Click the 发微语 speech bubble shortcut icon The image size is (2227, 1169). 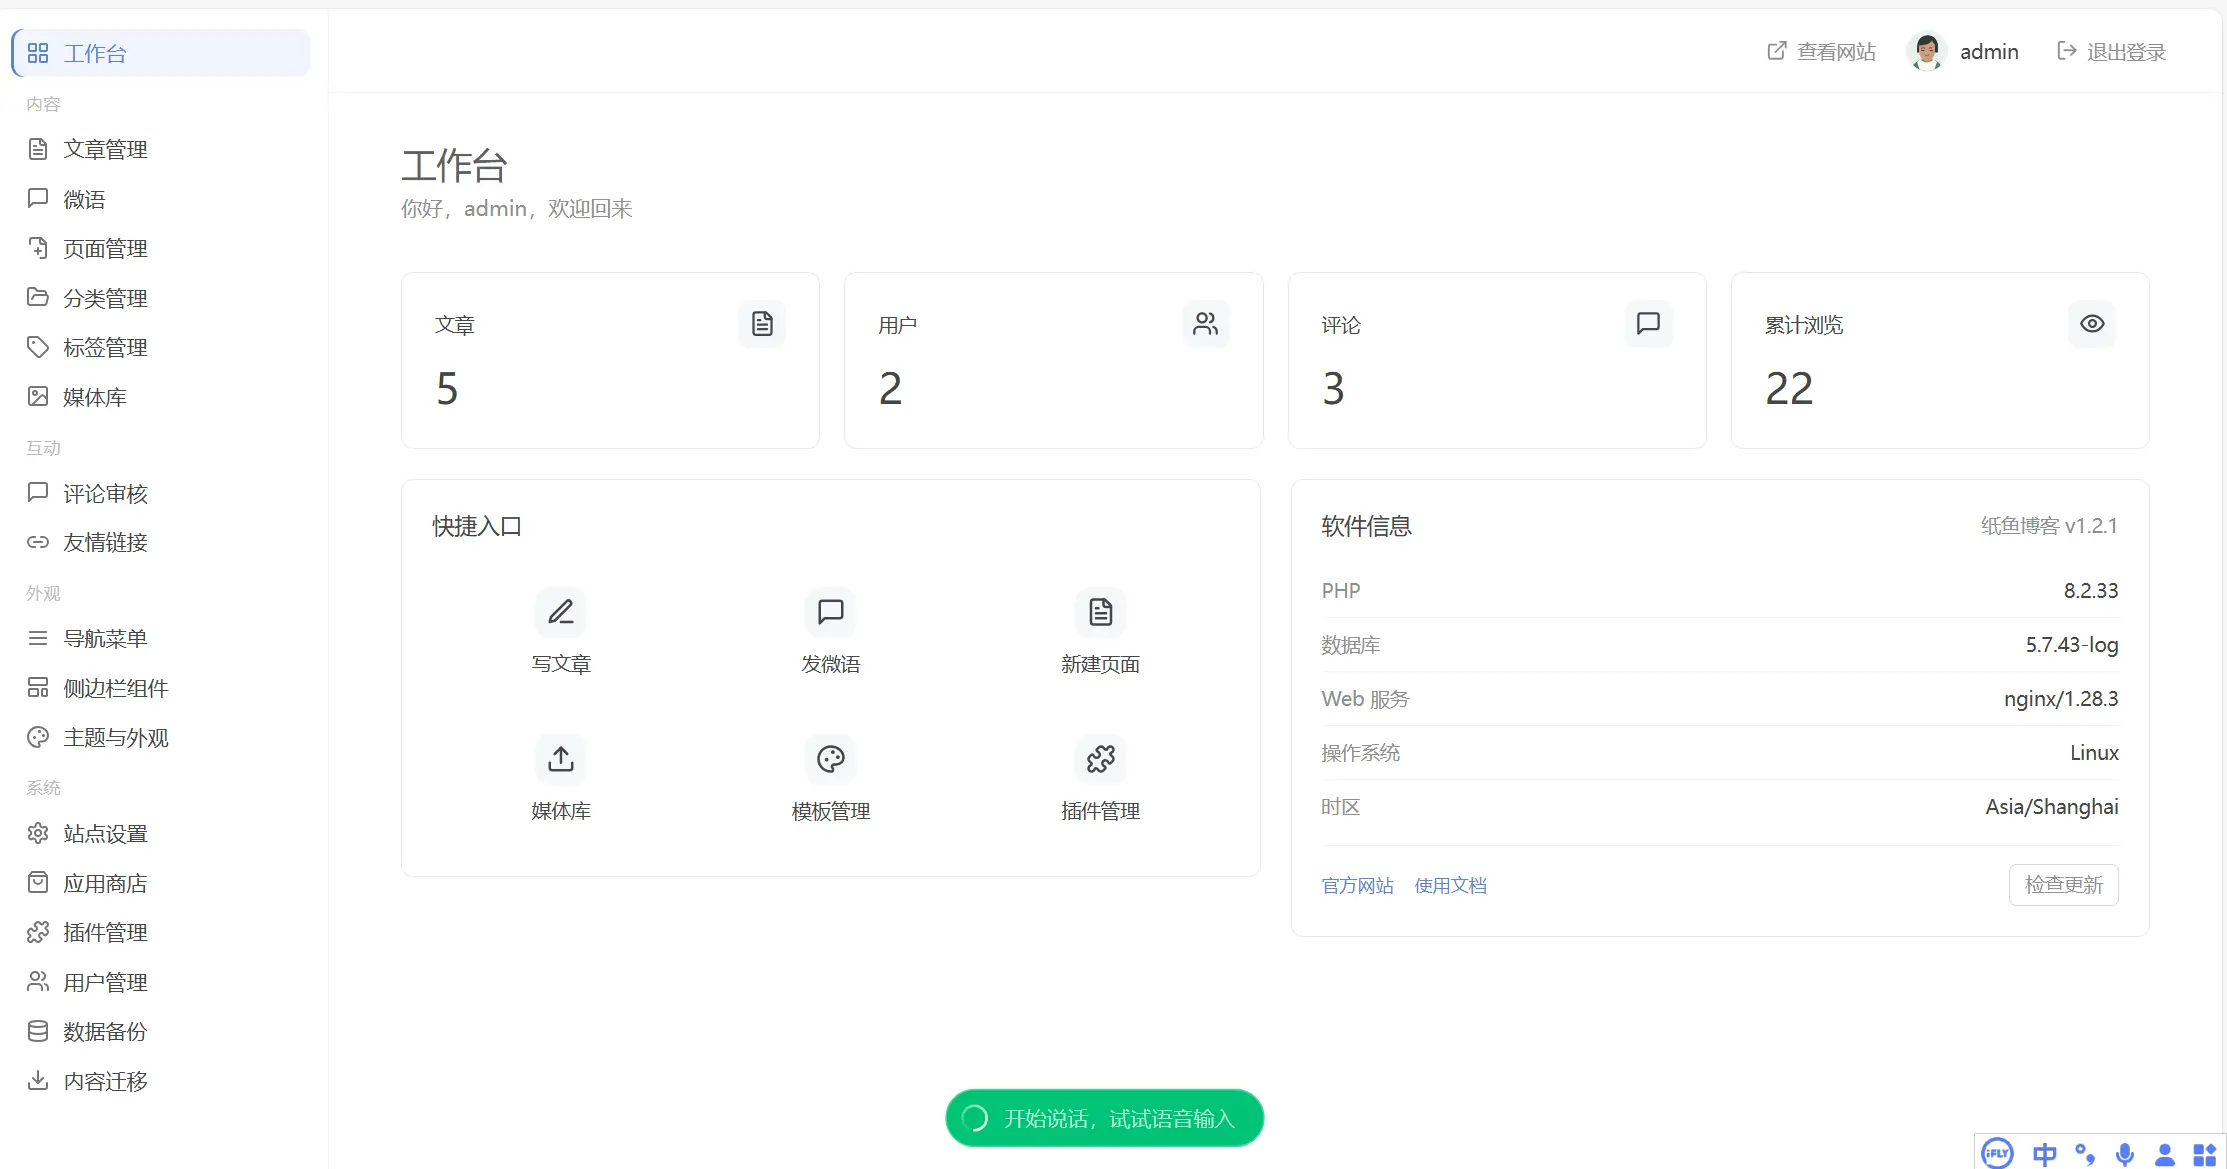[831, 612]
